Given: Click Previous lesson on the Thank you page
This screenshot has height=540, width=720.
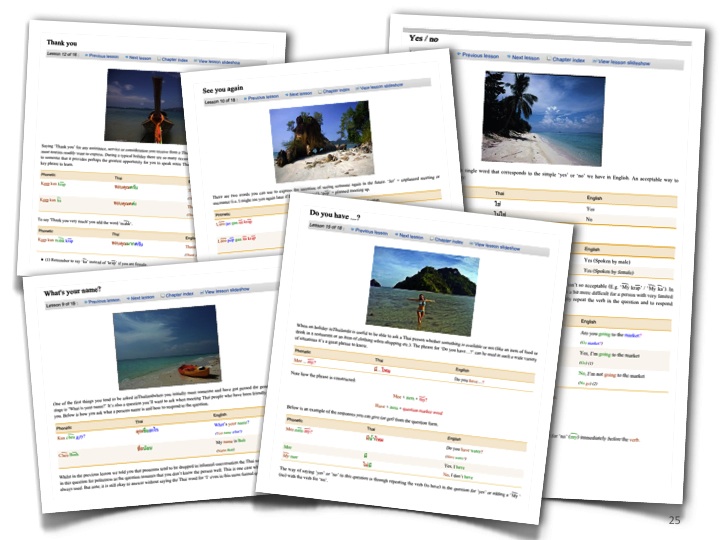Looking at the screenshot, I should click(x=103, y=56).
